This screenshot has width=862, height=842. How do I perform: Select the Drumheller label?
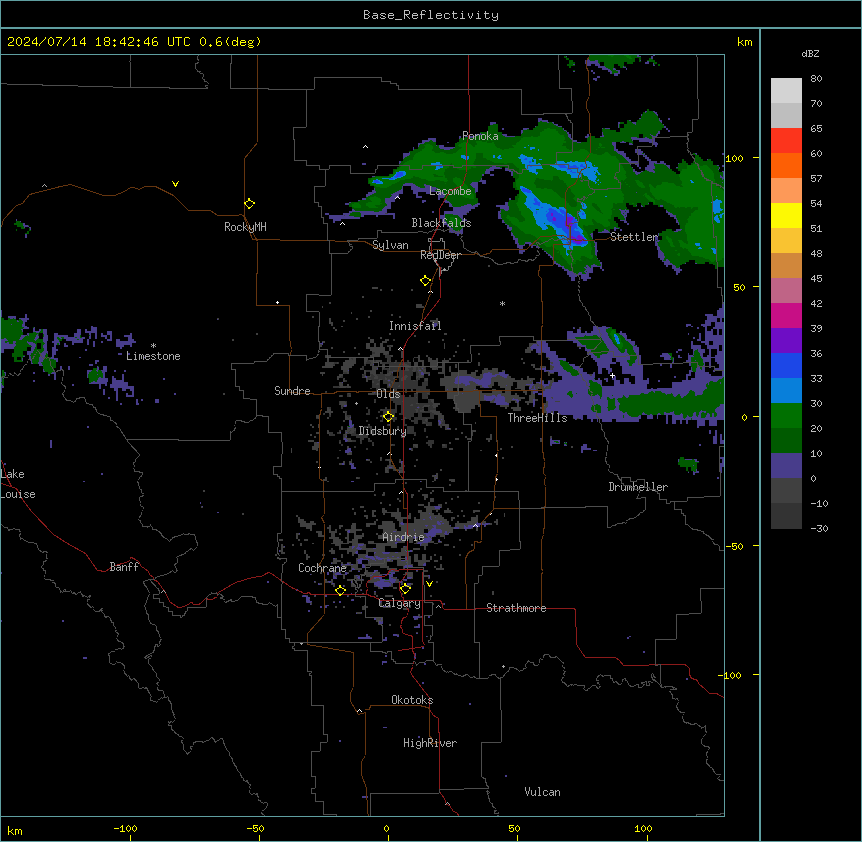coord(638,487)
